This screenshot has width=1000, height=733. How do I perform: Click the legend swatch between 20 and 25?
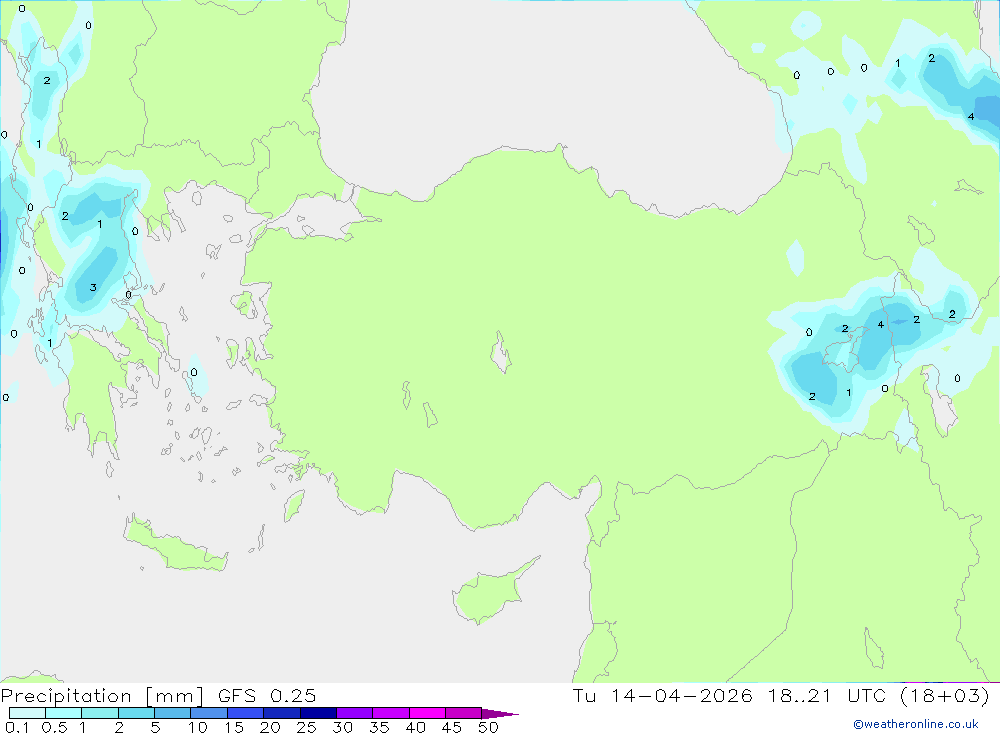pyautogui.click(x=281, y=713)
